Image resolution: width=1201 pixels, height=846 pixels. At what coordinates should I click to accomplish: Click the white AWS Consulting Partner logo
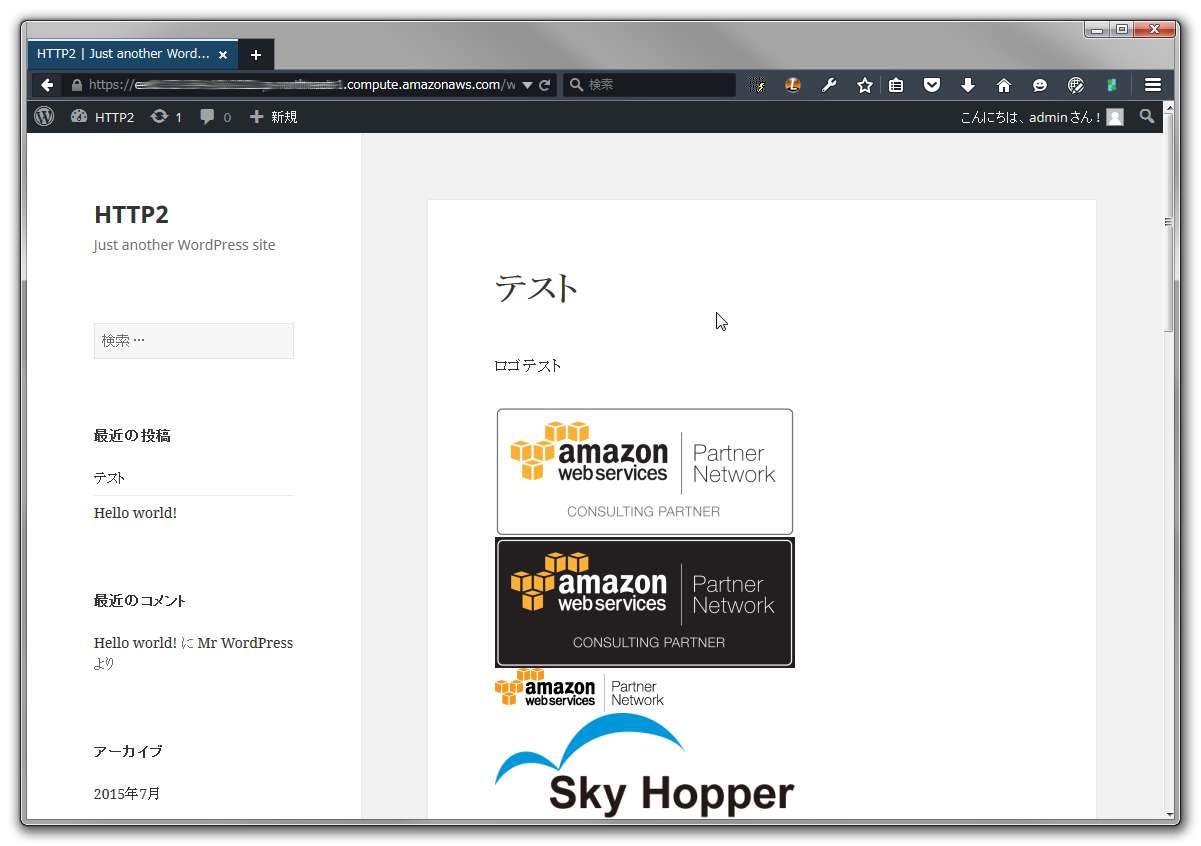pos(645,471)
